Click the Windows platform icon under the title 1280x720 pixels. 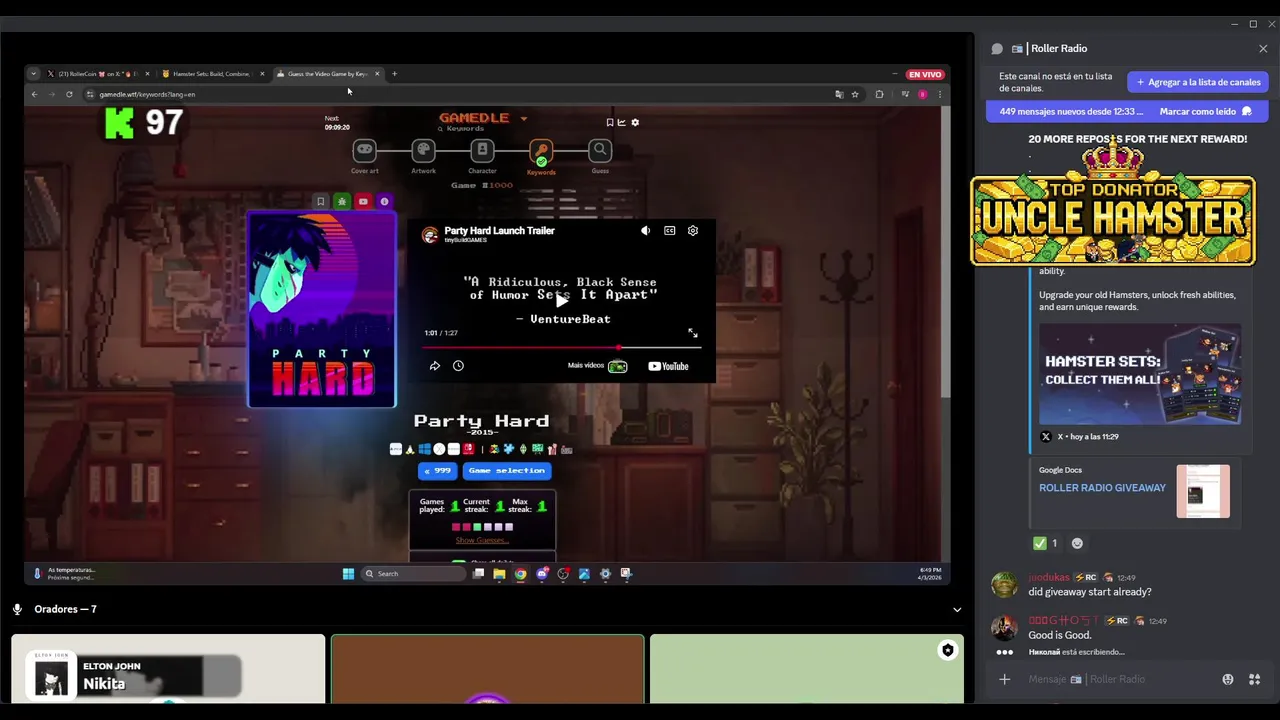click(x=424, y=449)
